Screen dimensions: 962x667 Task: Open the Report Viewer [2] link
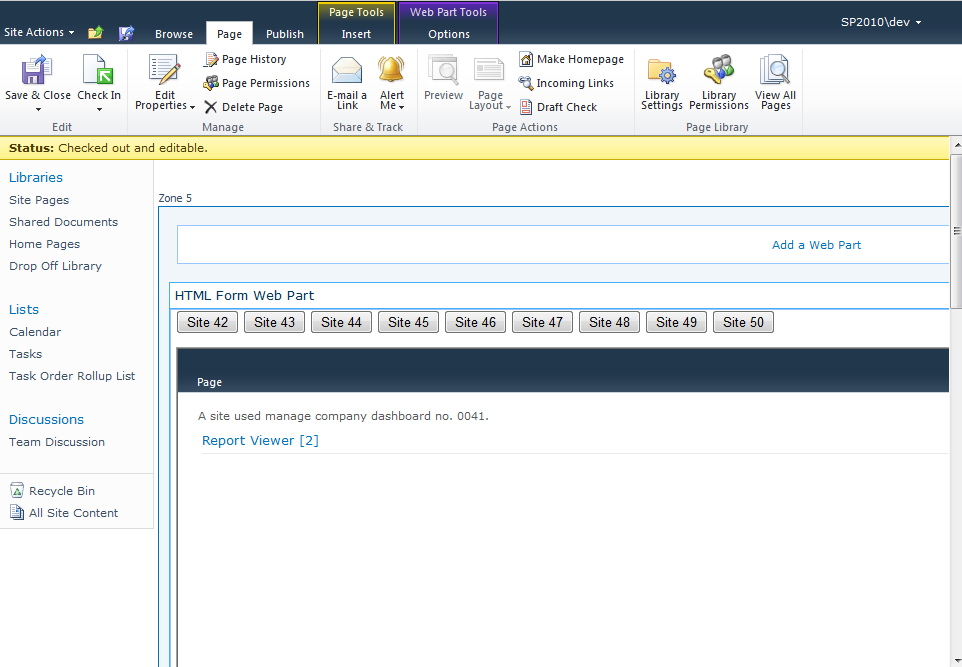[x=260, y=440]
